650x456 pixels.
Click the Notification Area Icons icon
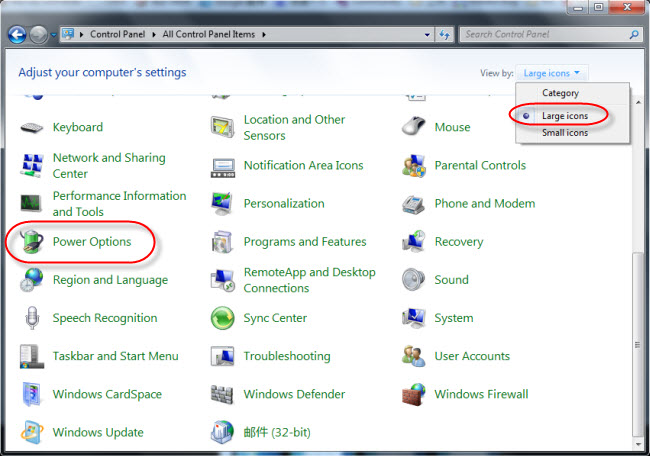point(223,167)
